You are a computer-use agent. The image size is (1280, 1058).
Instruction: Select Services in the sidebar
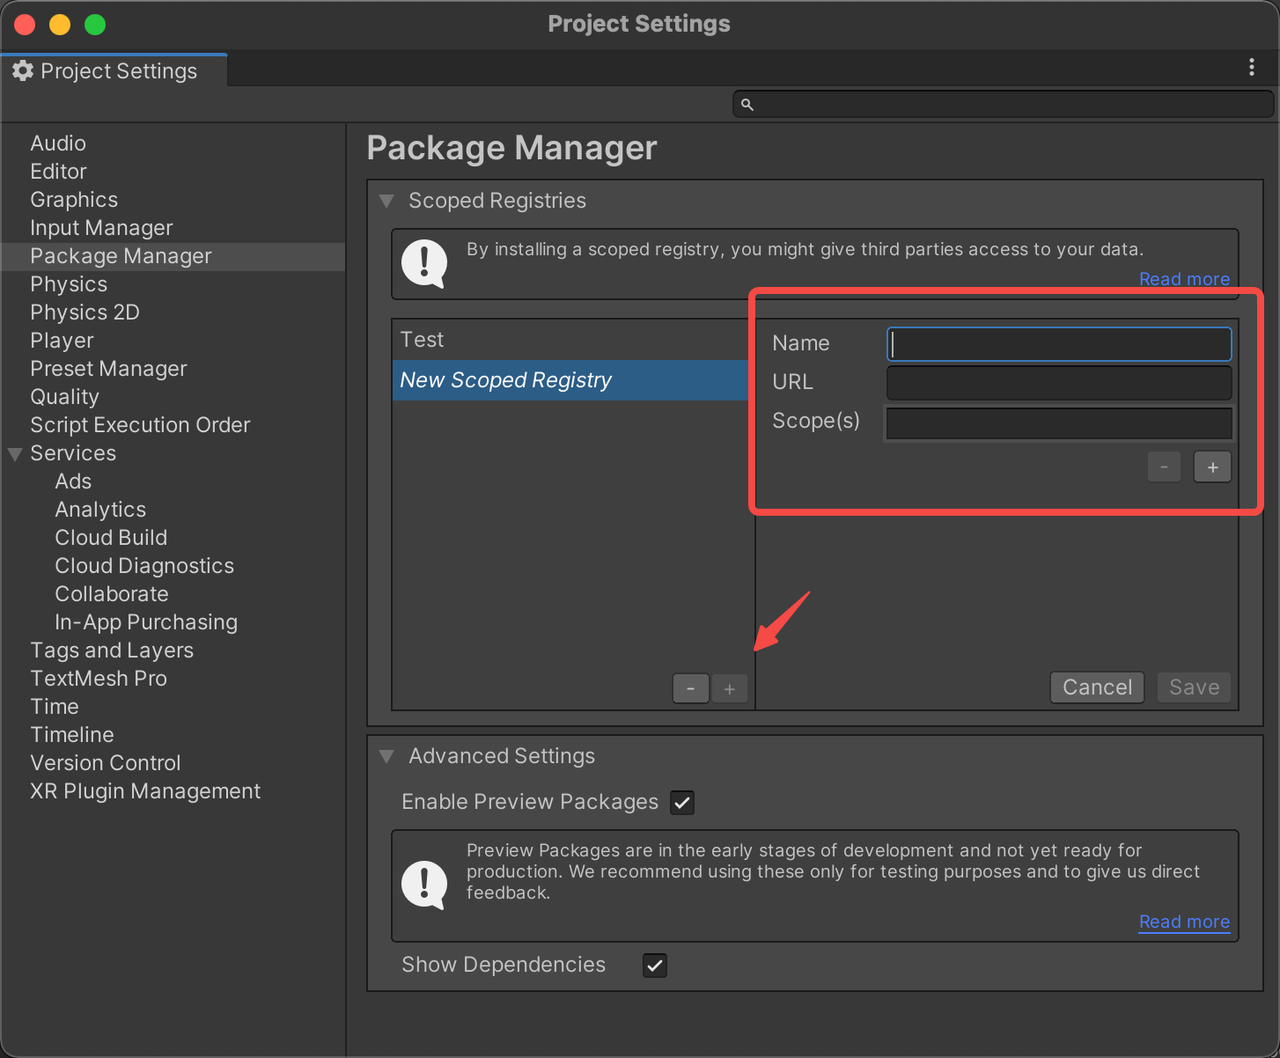pyautogui.click(x=73, y=453)
